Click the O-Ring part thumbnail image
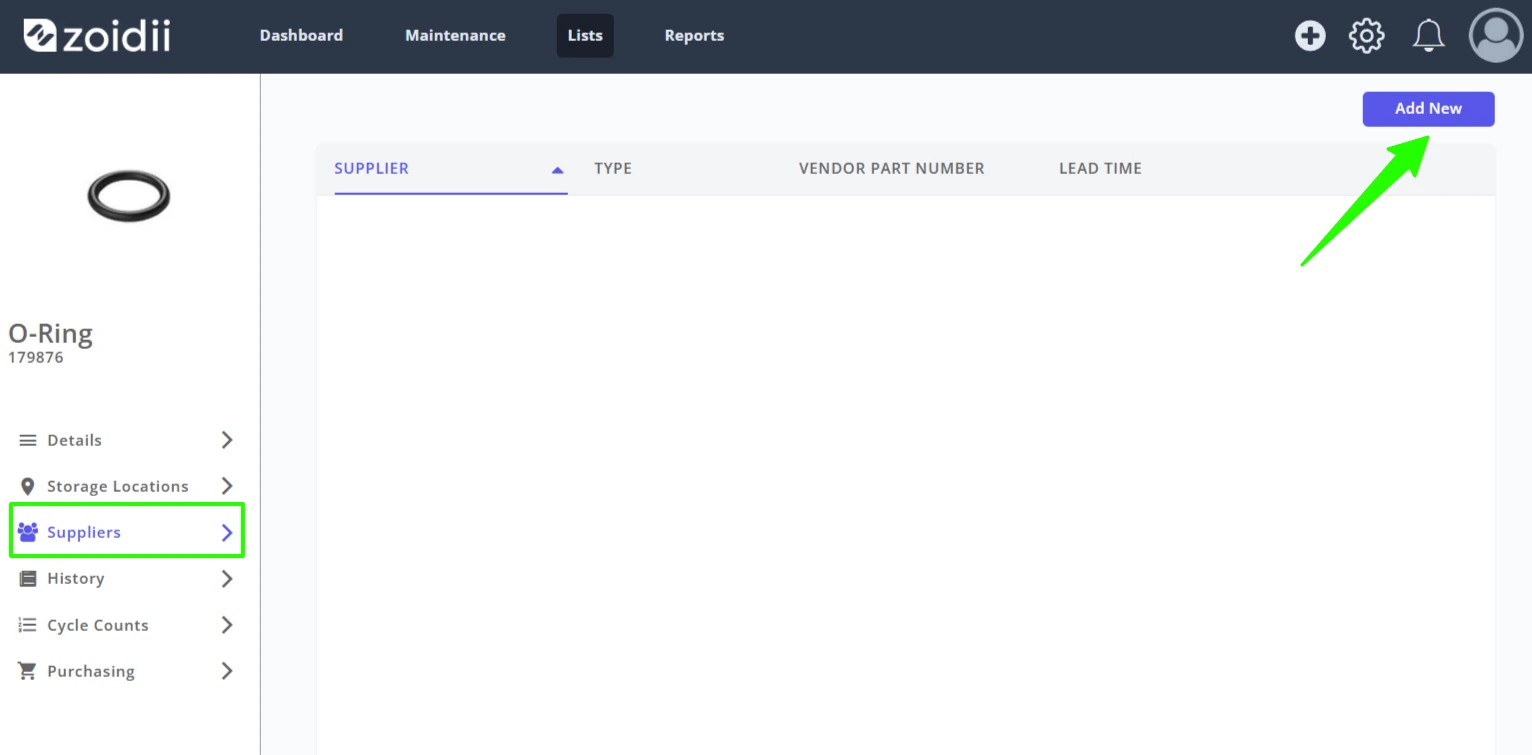 pos(128,195)
